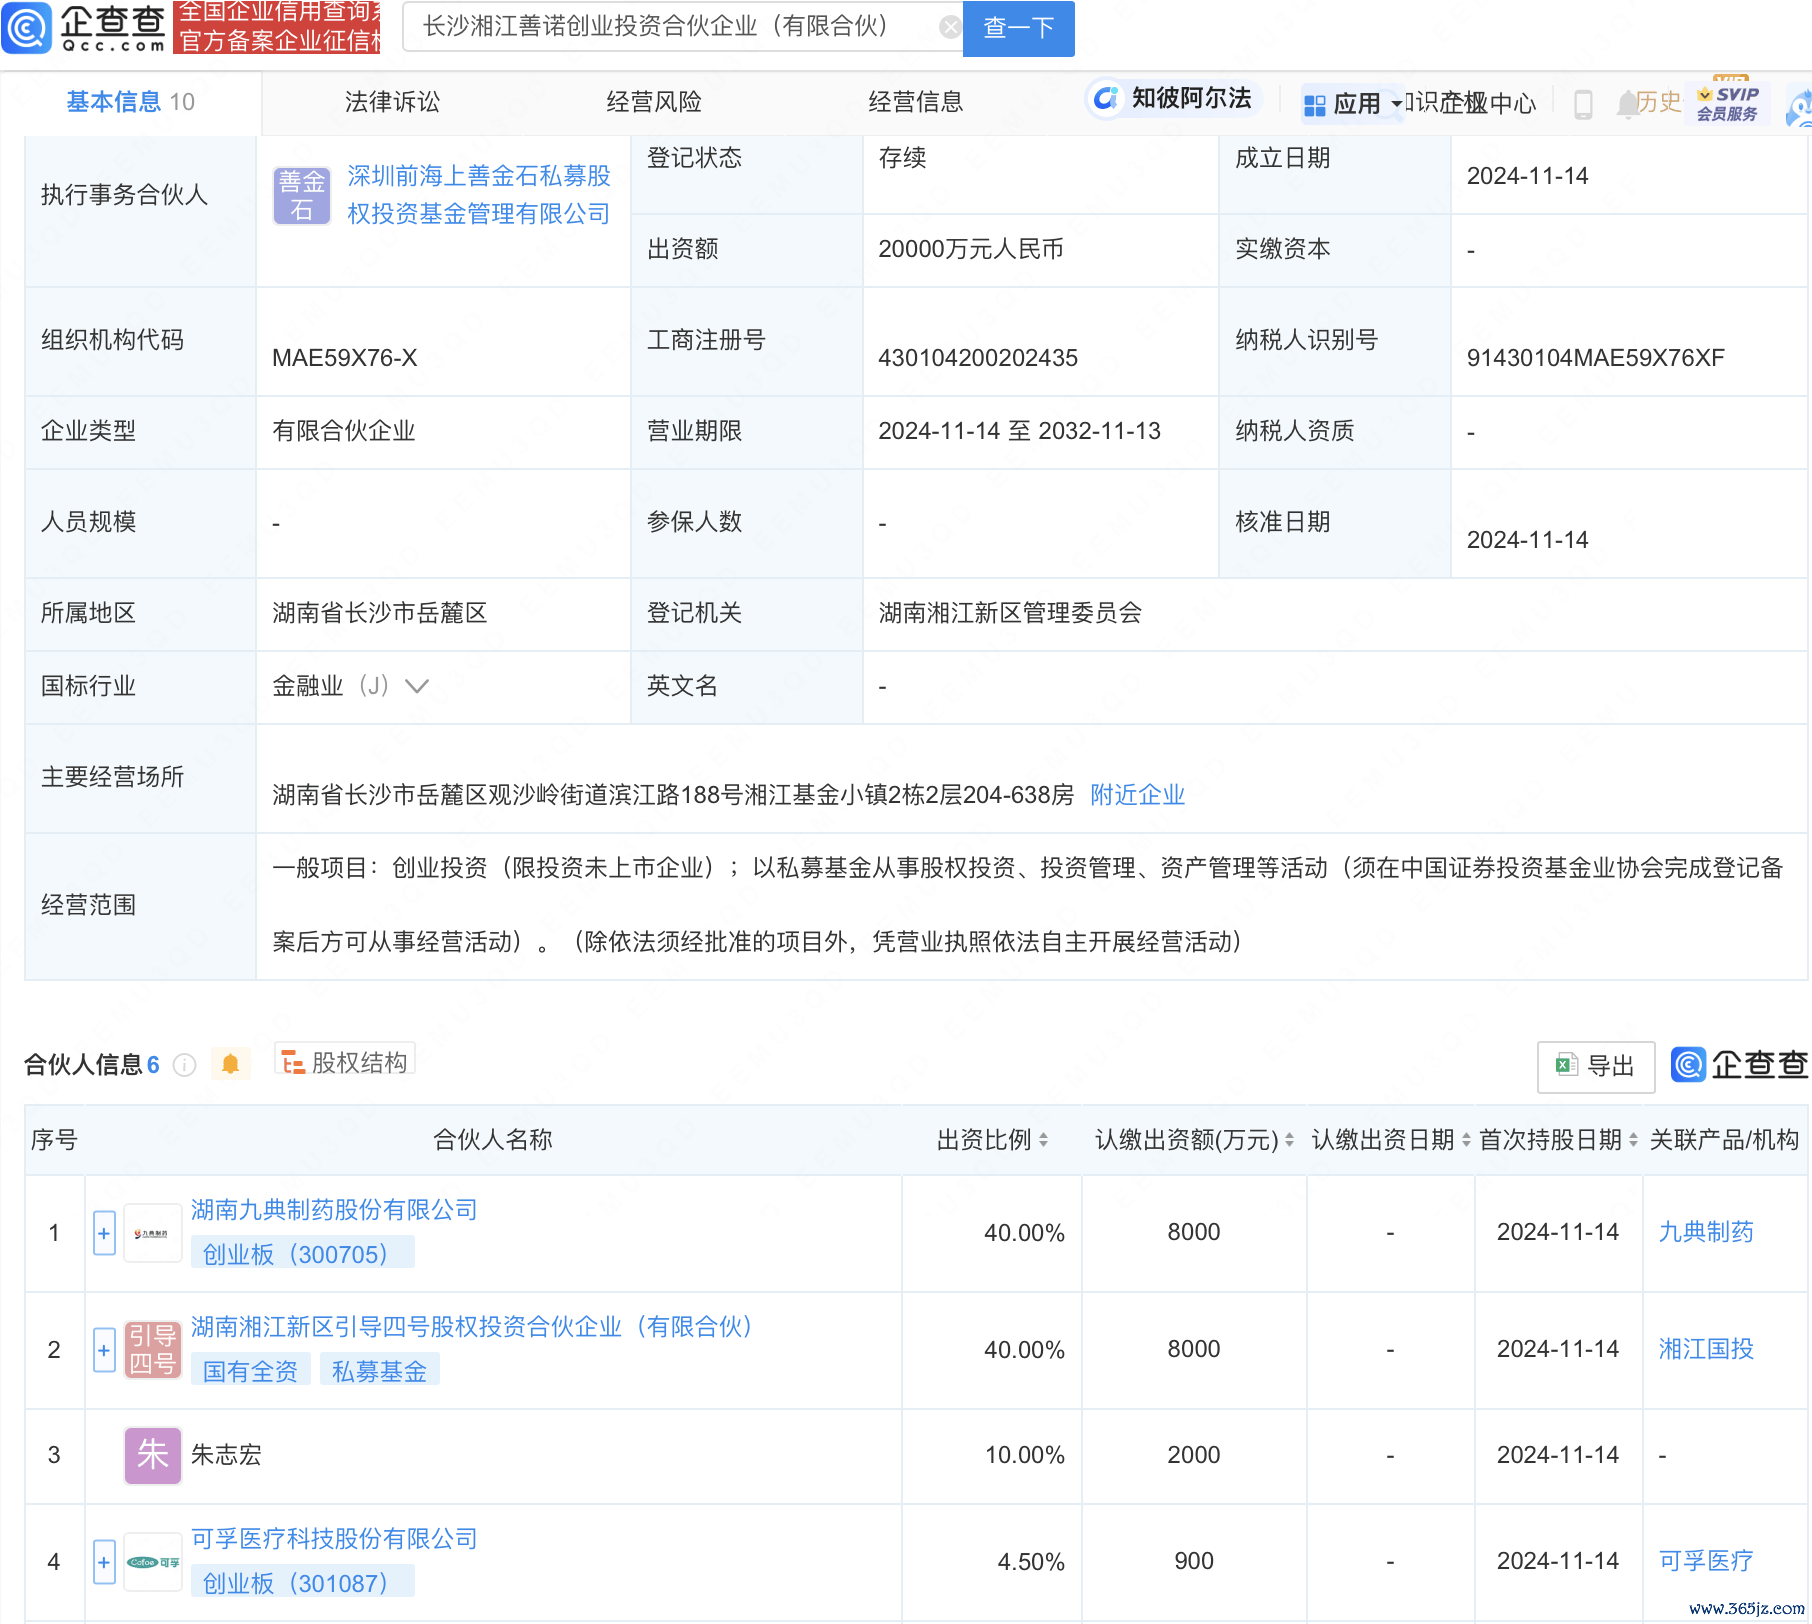
Task: Click the Qcc.com logo icon
Action: 27,27
